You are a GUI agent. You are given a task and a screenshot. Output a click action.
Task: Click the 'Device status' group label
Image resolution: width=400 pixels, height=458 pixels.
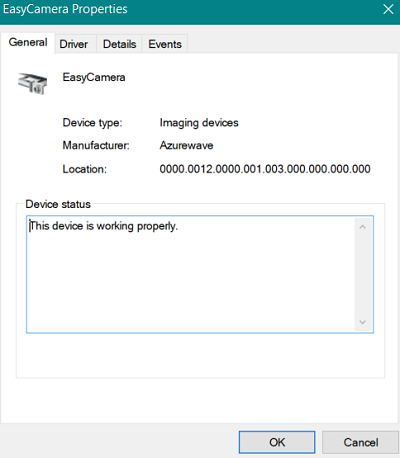point(58,204)
